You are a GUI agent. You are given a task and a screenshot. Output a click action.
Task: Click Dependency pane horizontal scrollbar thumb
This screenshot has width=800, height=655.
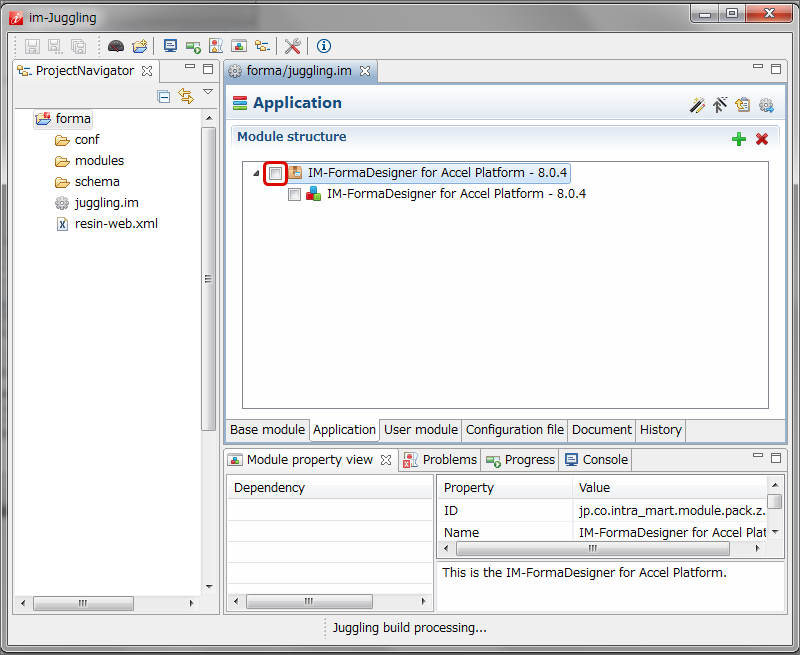click(309, 601)
